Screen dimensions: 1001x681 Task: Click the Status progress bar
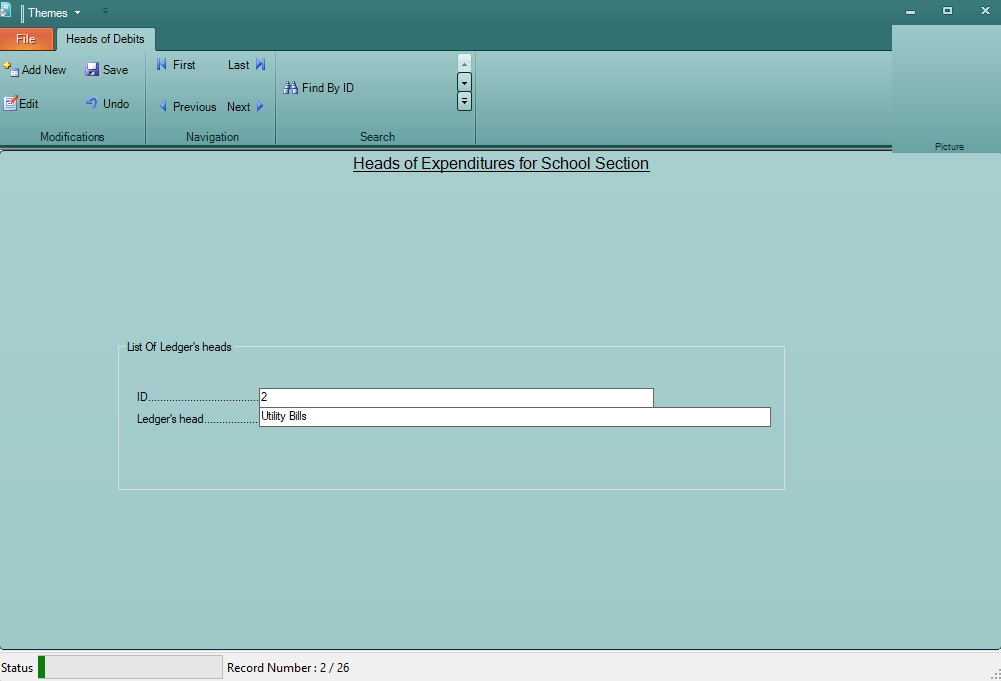click(x=130, y=666)
